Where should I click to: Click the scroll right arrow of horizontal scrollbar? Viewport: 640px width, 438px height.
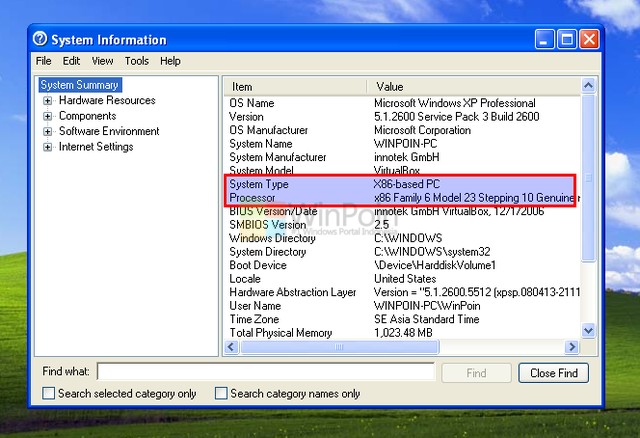pos(572,347)
